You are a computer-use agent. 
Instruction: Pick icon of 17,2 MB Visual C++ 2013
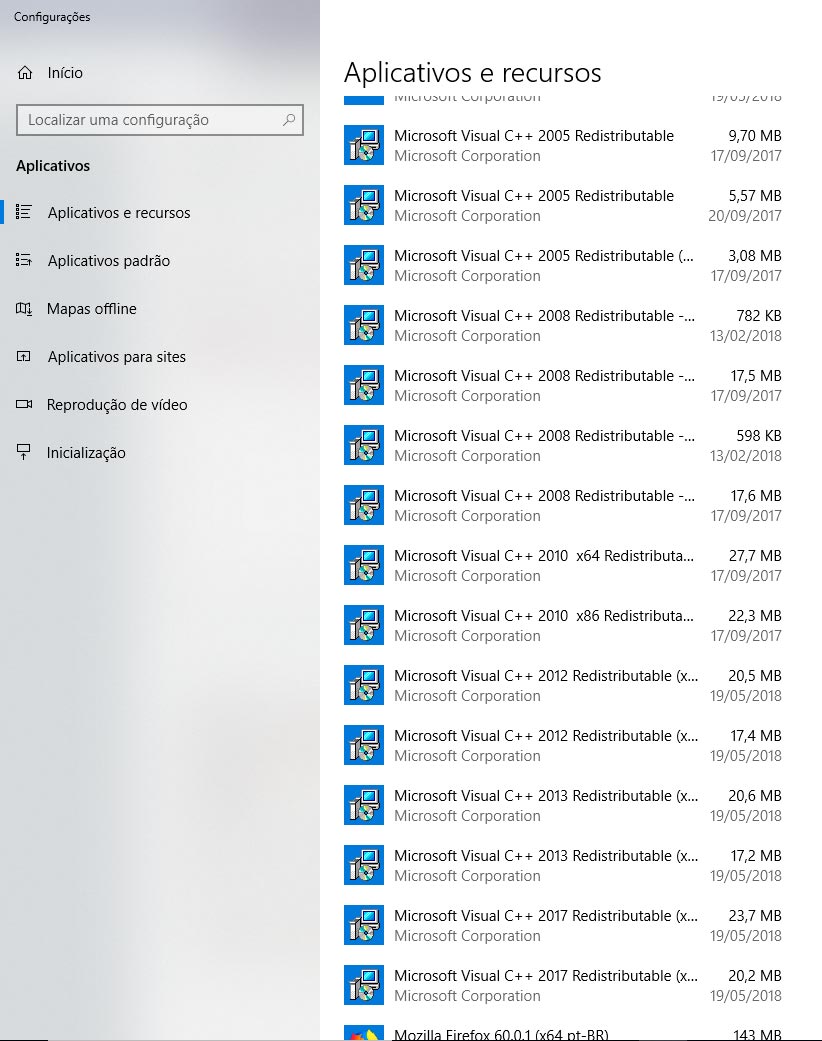(364, 865)
